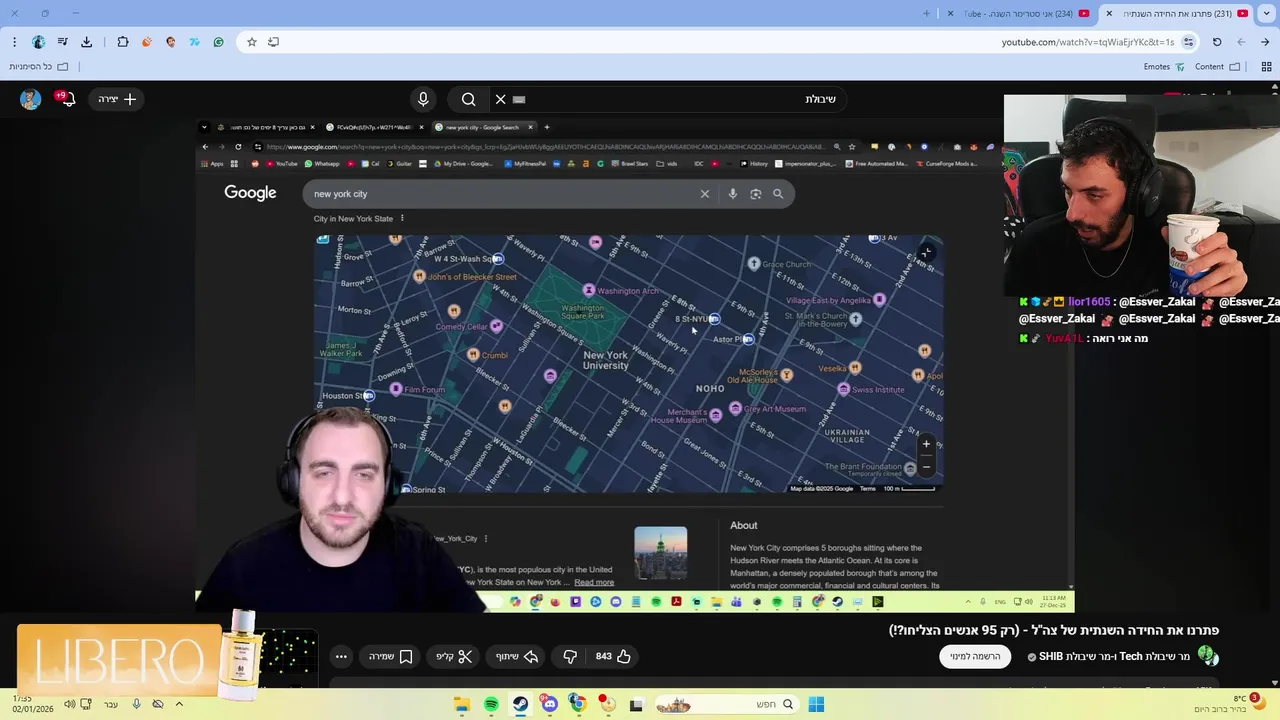This screenshot has height=720, width=1280.
Task: Start YouTube voice search with the microphone
Action: [x=423, y=99]
